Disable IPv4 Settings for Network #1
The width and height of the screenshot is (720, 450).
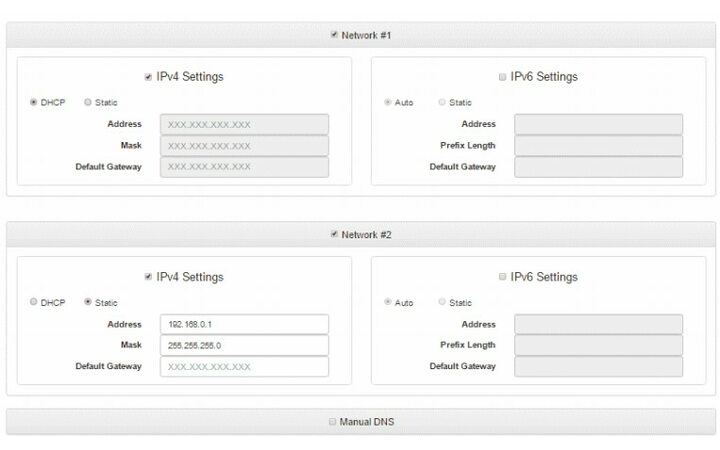[x=148, y=77]
